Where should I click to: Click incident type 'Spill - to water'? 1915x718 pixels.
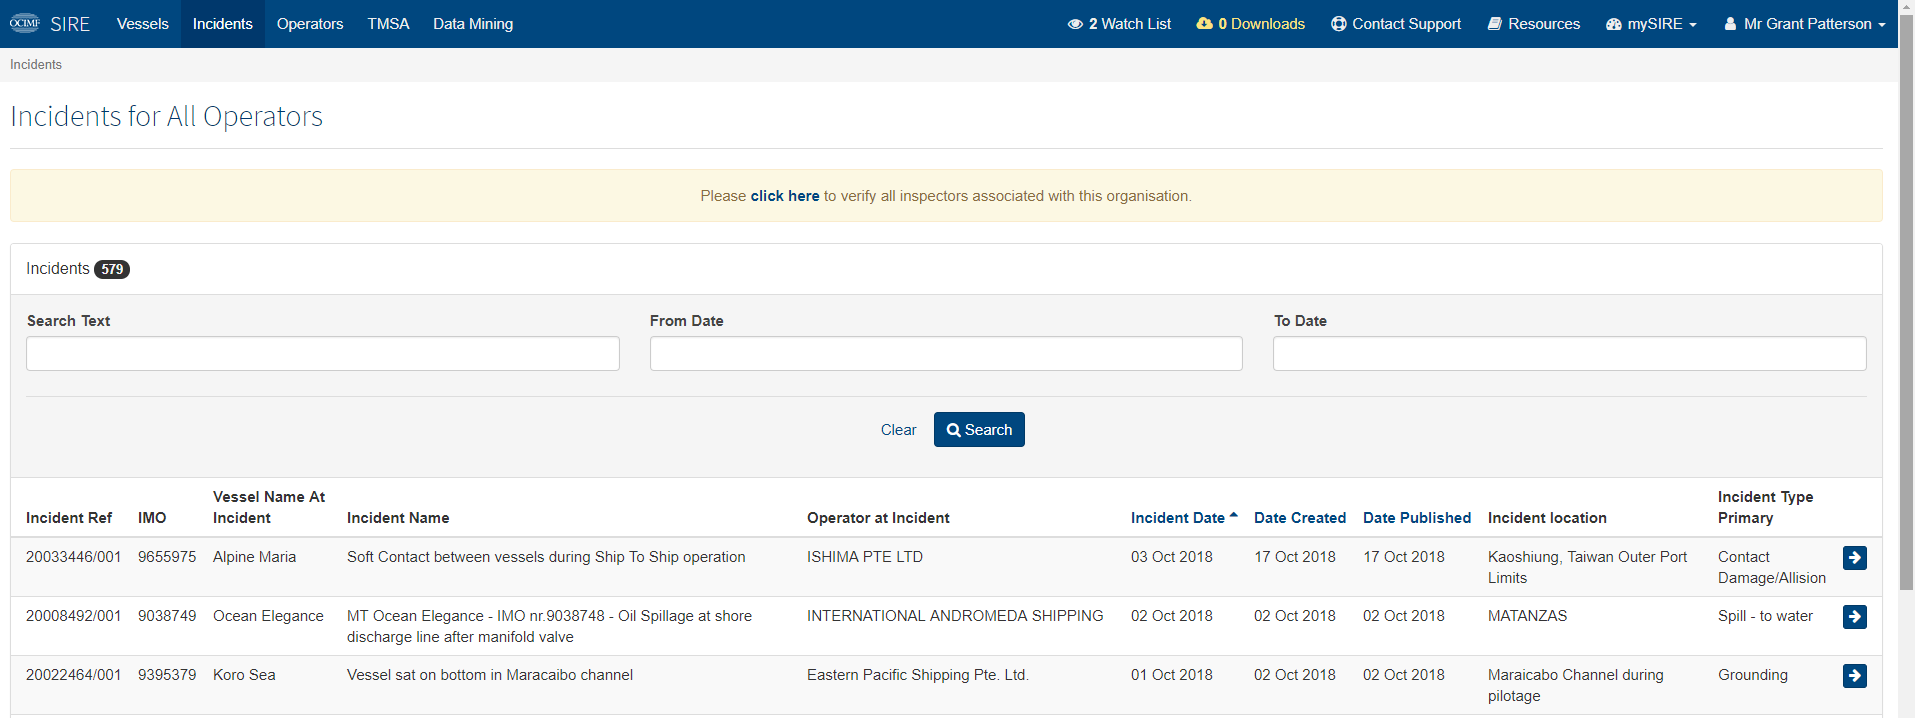1765,616
